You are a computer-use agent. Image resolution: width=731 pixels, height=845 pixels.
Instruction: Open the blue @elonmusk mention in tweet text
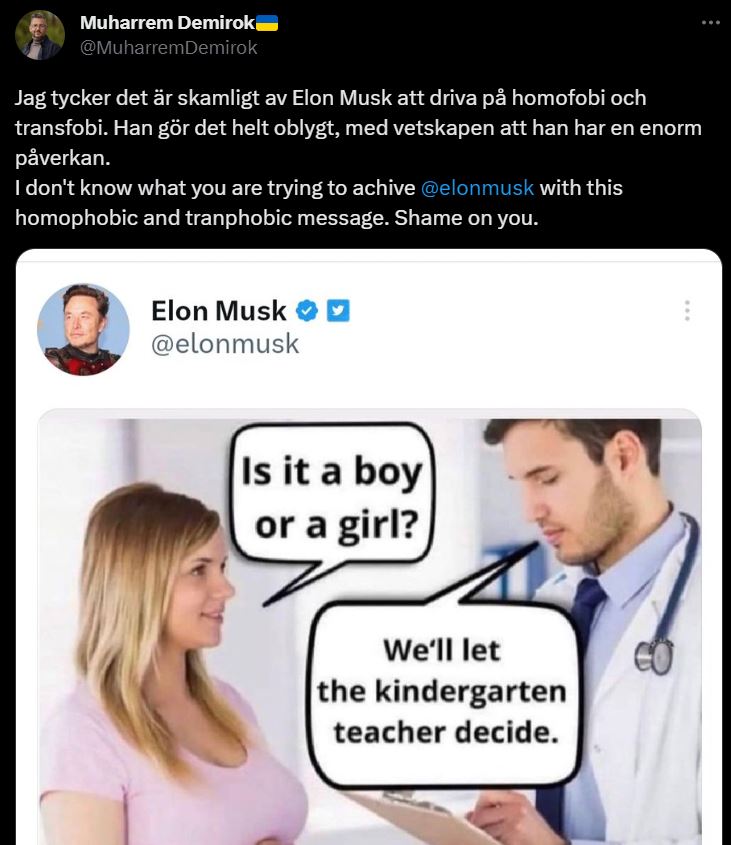477,187
